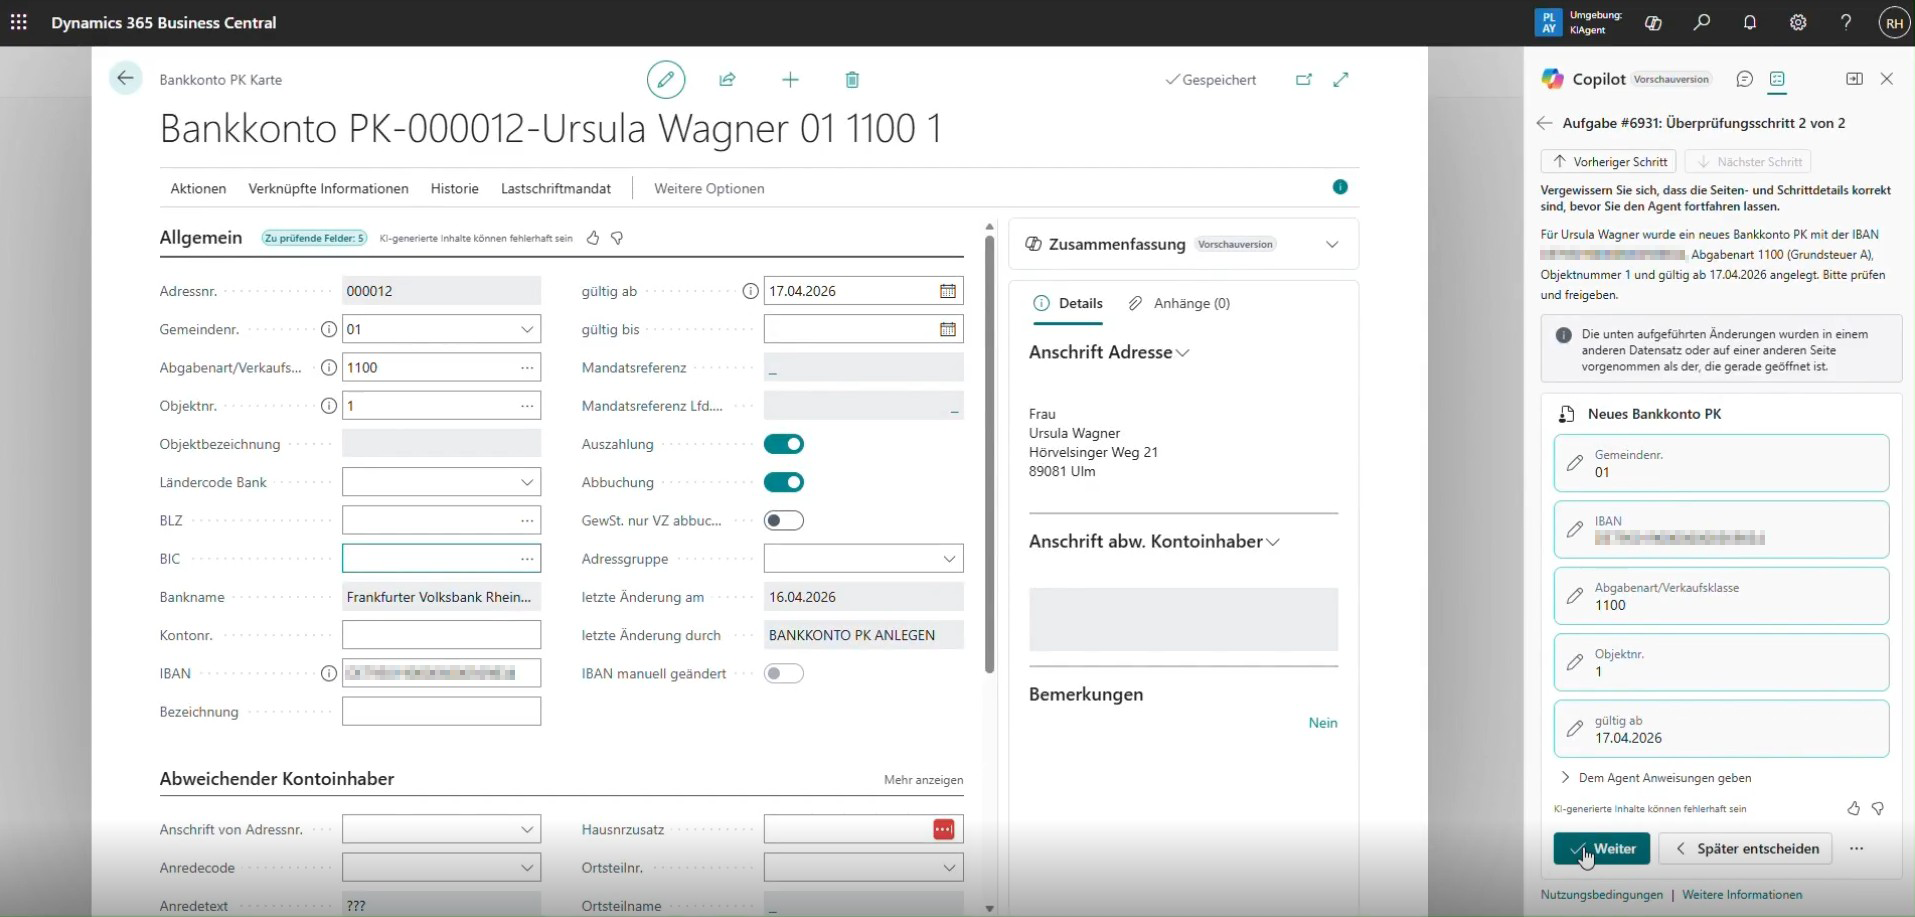Delete the record with trash icon
Image resolution: width=1915 pixels, height=917 pixels.
pos(852,80)
